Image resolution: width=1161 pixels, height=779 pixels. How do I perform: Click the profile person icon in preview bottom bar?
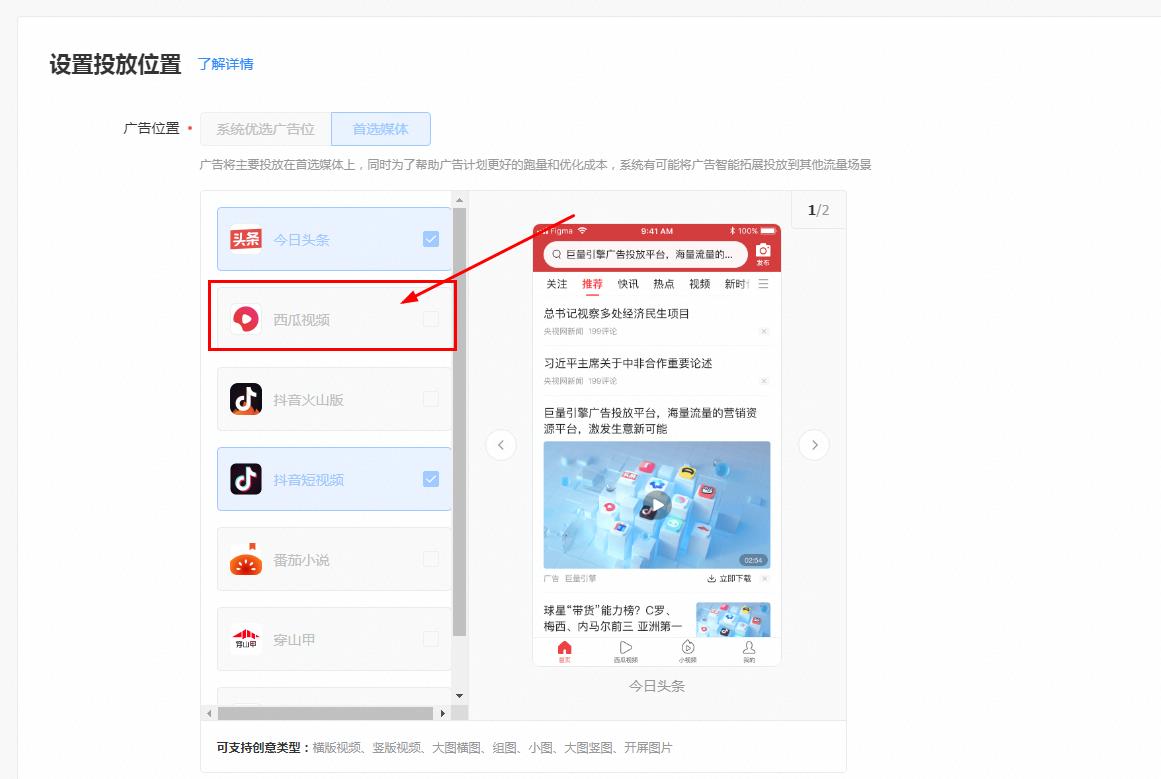tap(749, 649)
